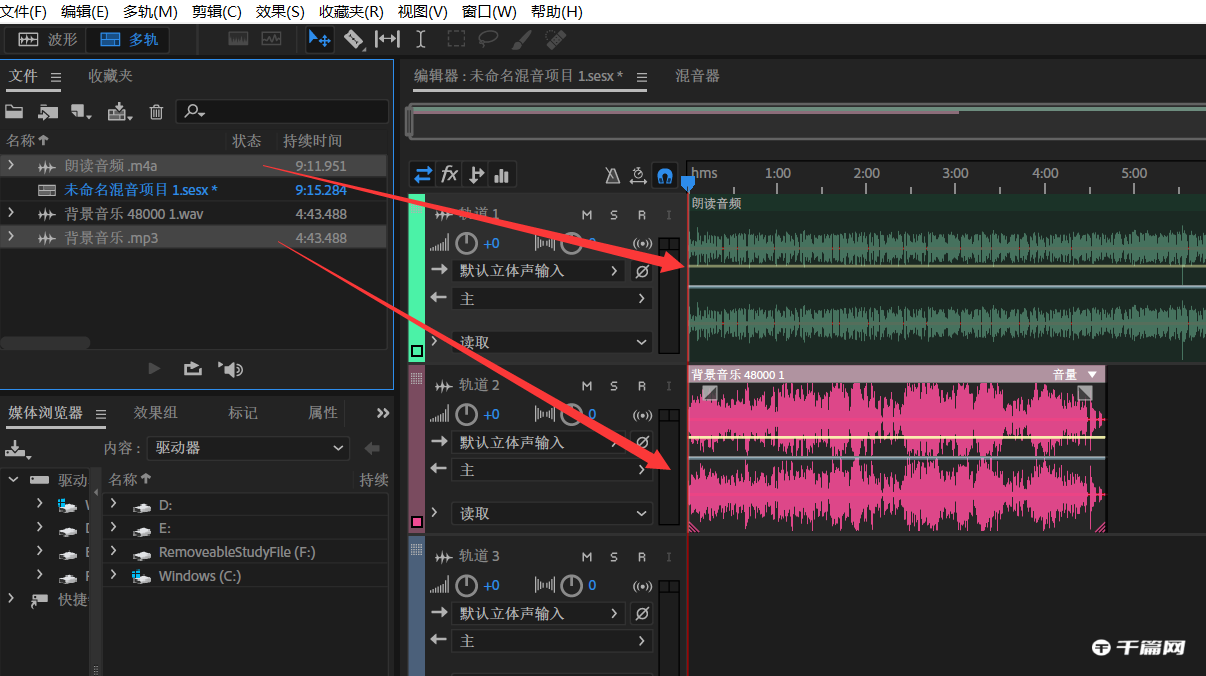Select the Move tool in the toolbar
The image size is (1206, 676).
(x=320, y=39)
